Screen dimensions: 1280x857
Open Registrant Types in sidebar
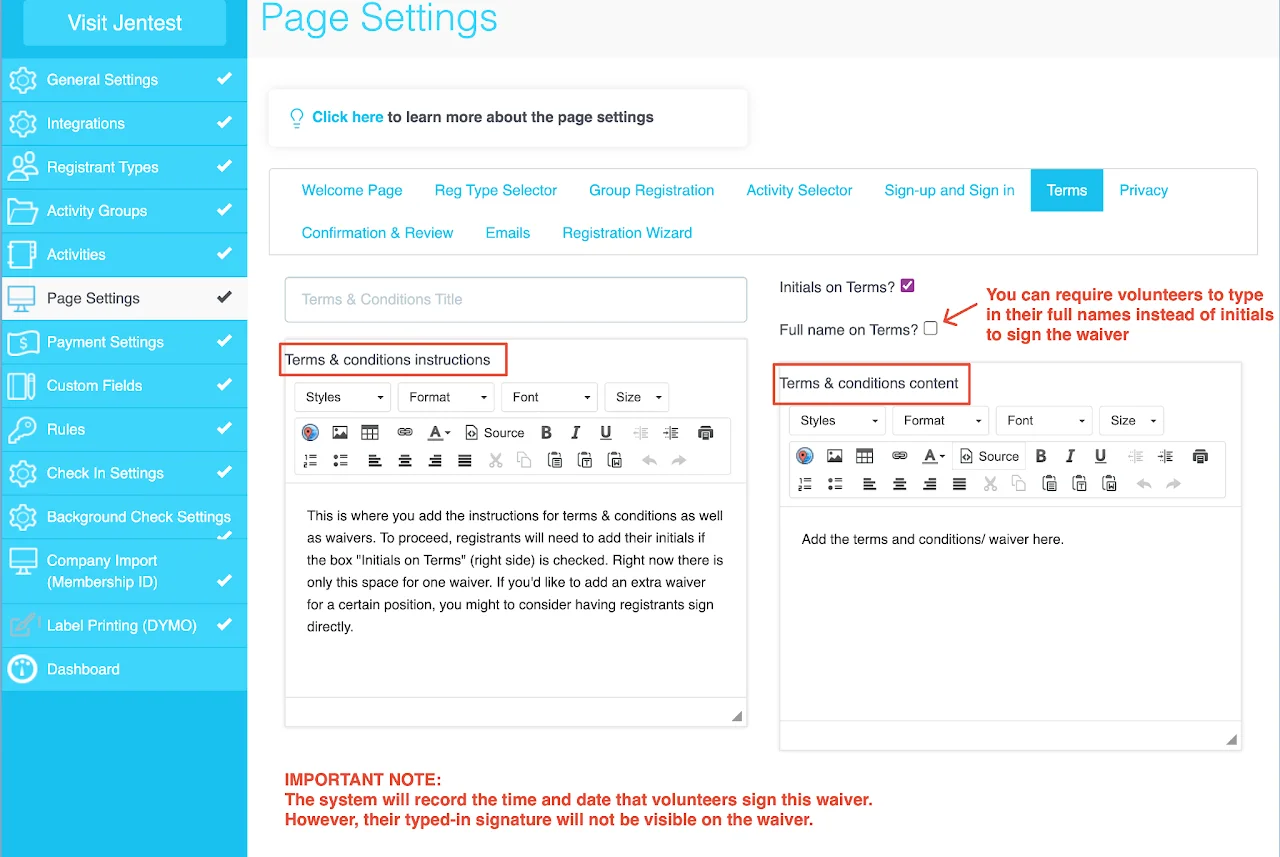coord(124,167)
